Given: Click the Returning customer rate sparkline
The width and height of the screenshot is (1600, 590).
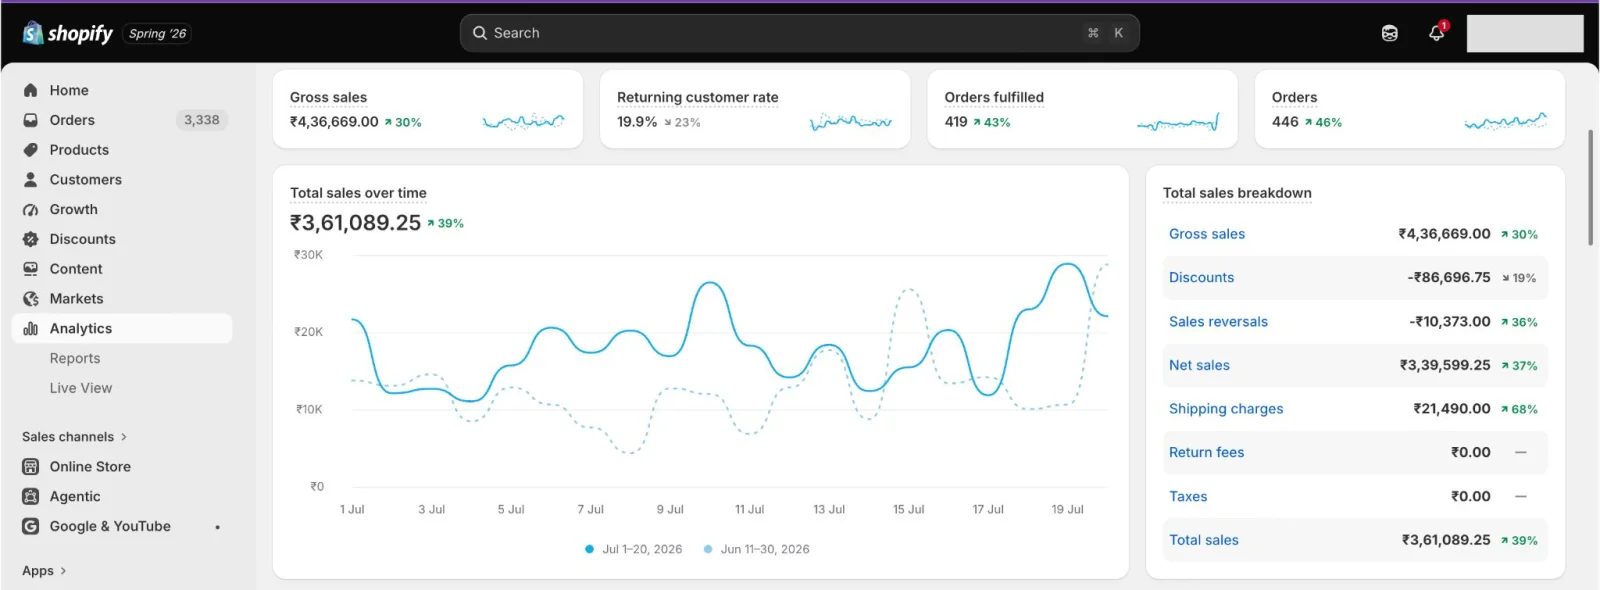Looking at the screenshot, I should point(851,122).
